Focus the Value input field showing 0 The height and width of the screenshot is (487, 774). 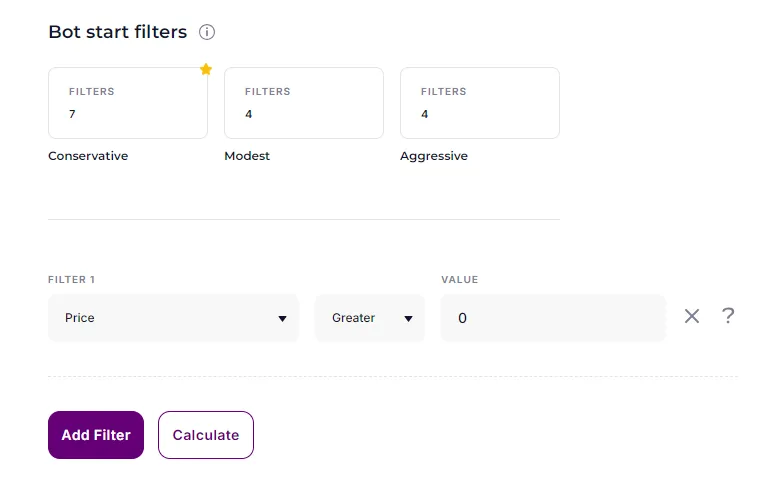pyautogui.click(x=553, y=318)
